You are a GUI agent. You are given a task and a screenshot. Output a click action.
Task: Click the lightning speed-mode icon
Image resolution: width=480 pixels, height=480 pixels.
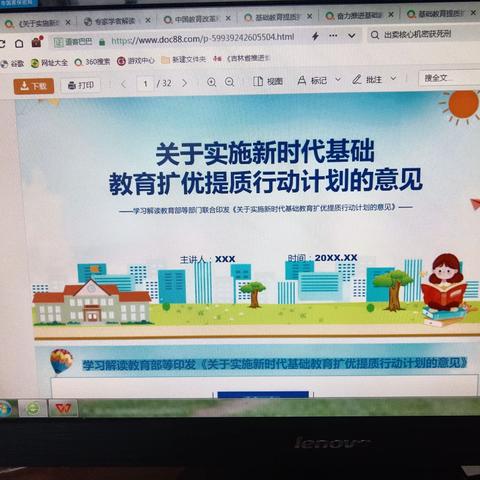pyautogui.click(x=315, y=36)
